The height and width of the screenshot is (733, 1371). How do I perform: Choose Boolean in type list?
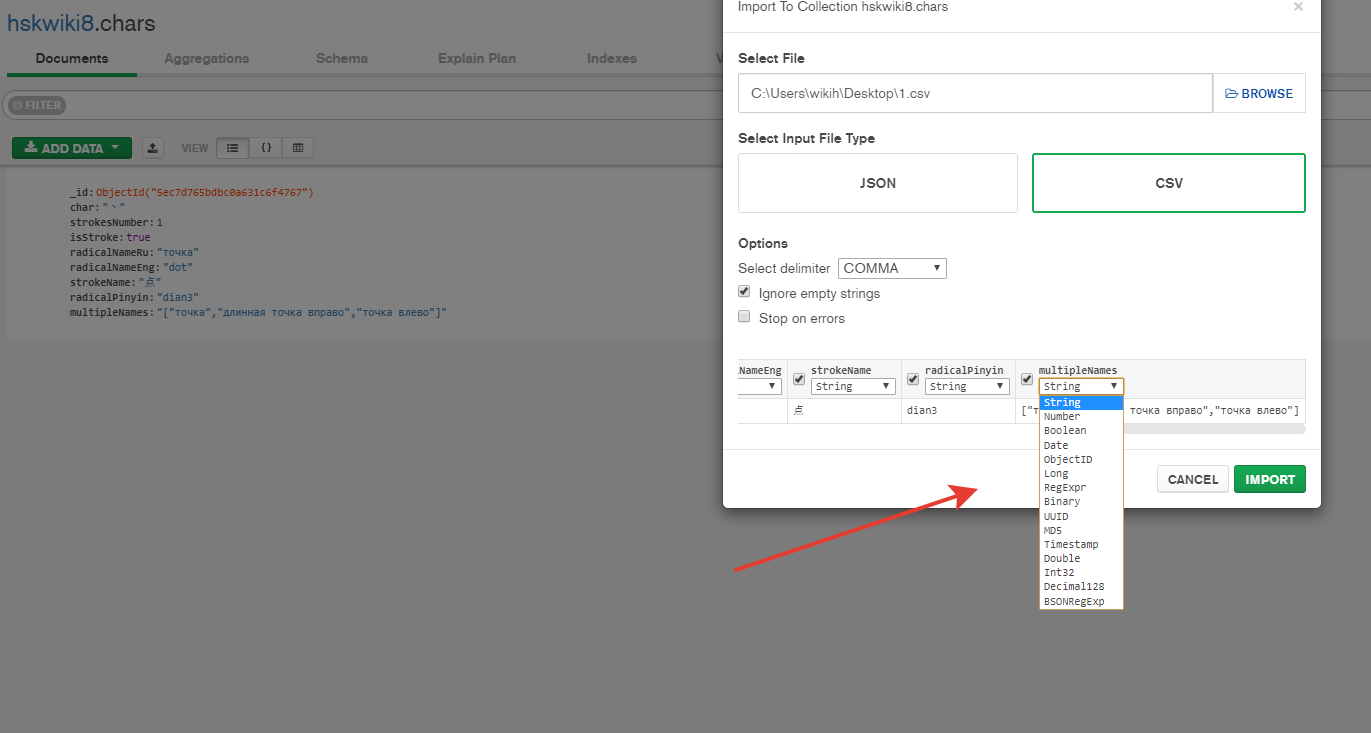click(x=1081, y=430)
